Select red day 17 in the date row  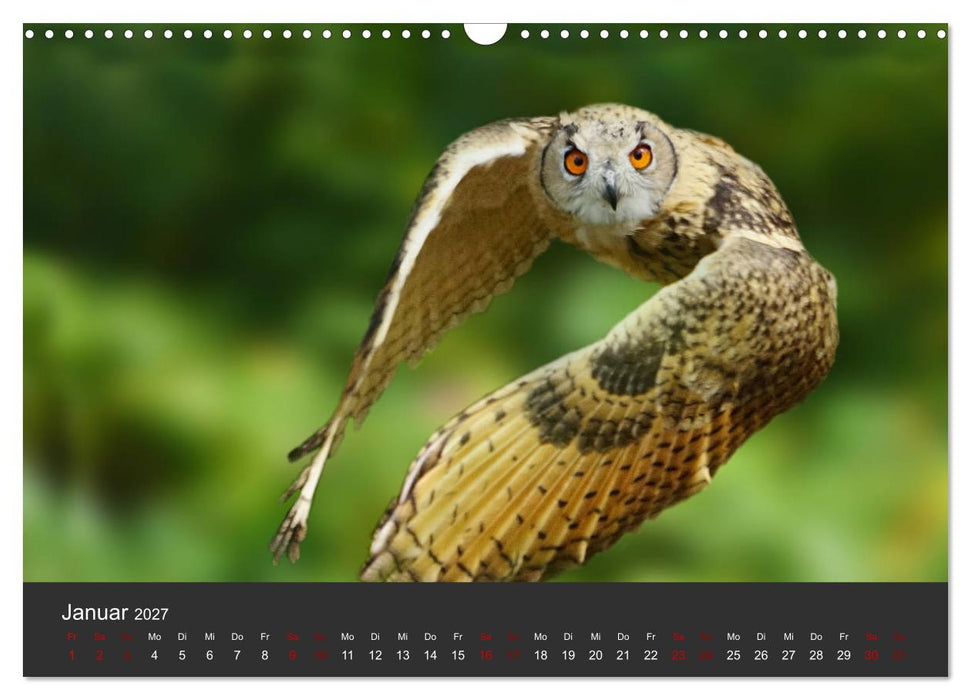point(513,655)
